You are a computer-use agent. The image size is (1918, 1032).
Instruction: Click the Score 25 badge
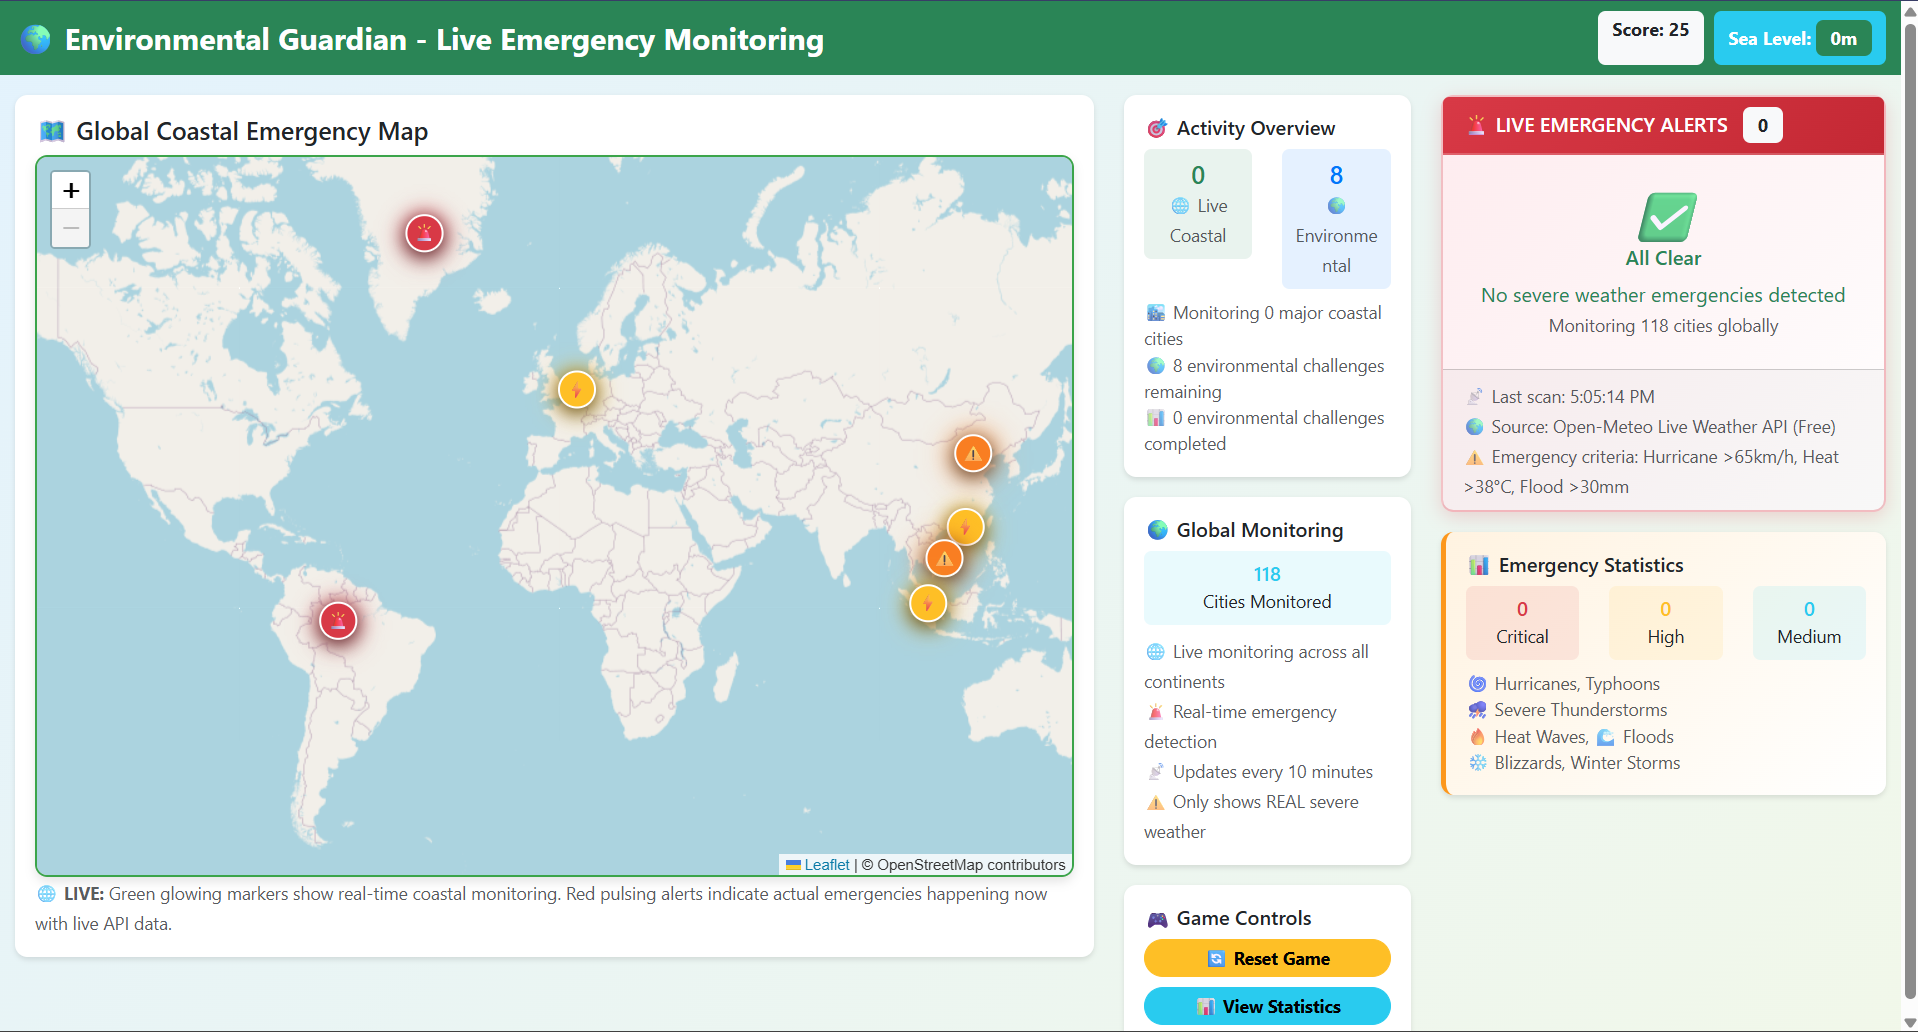pos(1649,38)
